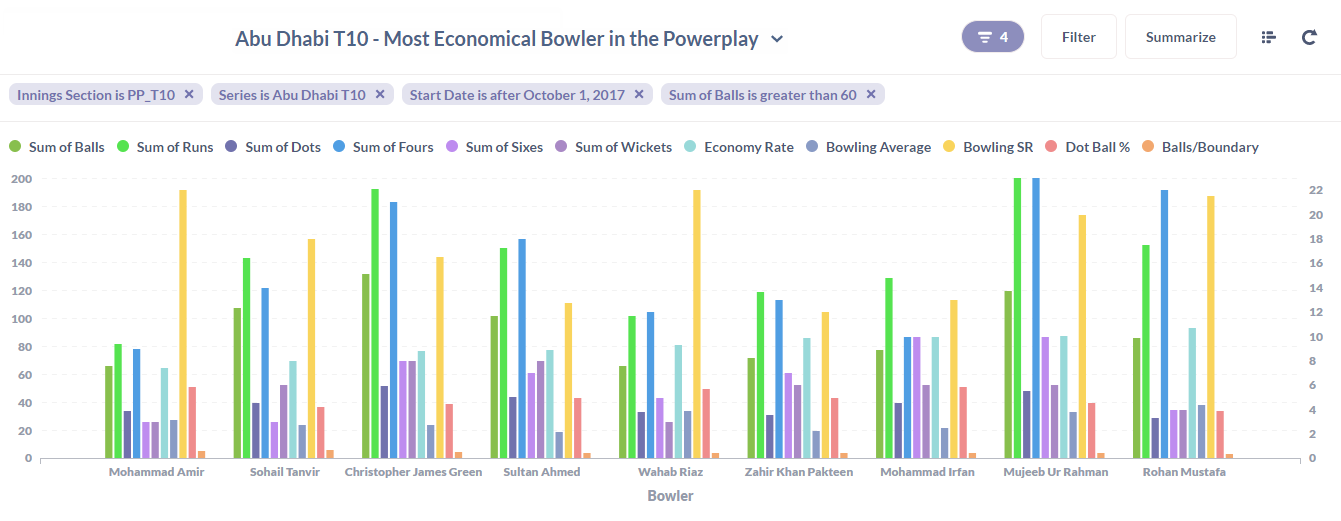Open the notebook steps list icon
Screen dimensions: 1341x521
pos(1269,37)
